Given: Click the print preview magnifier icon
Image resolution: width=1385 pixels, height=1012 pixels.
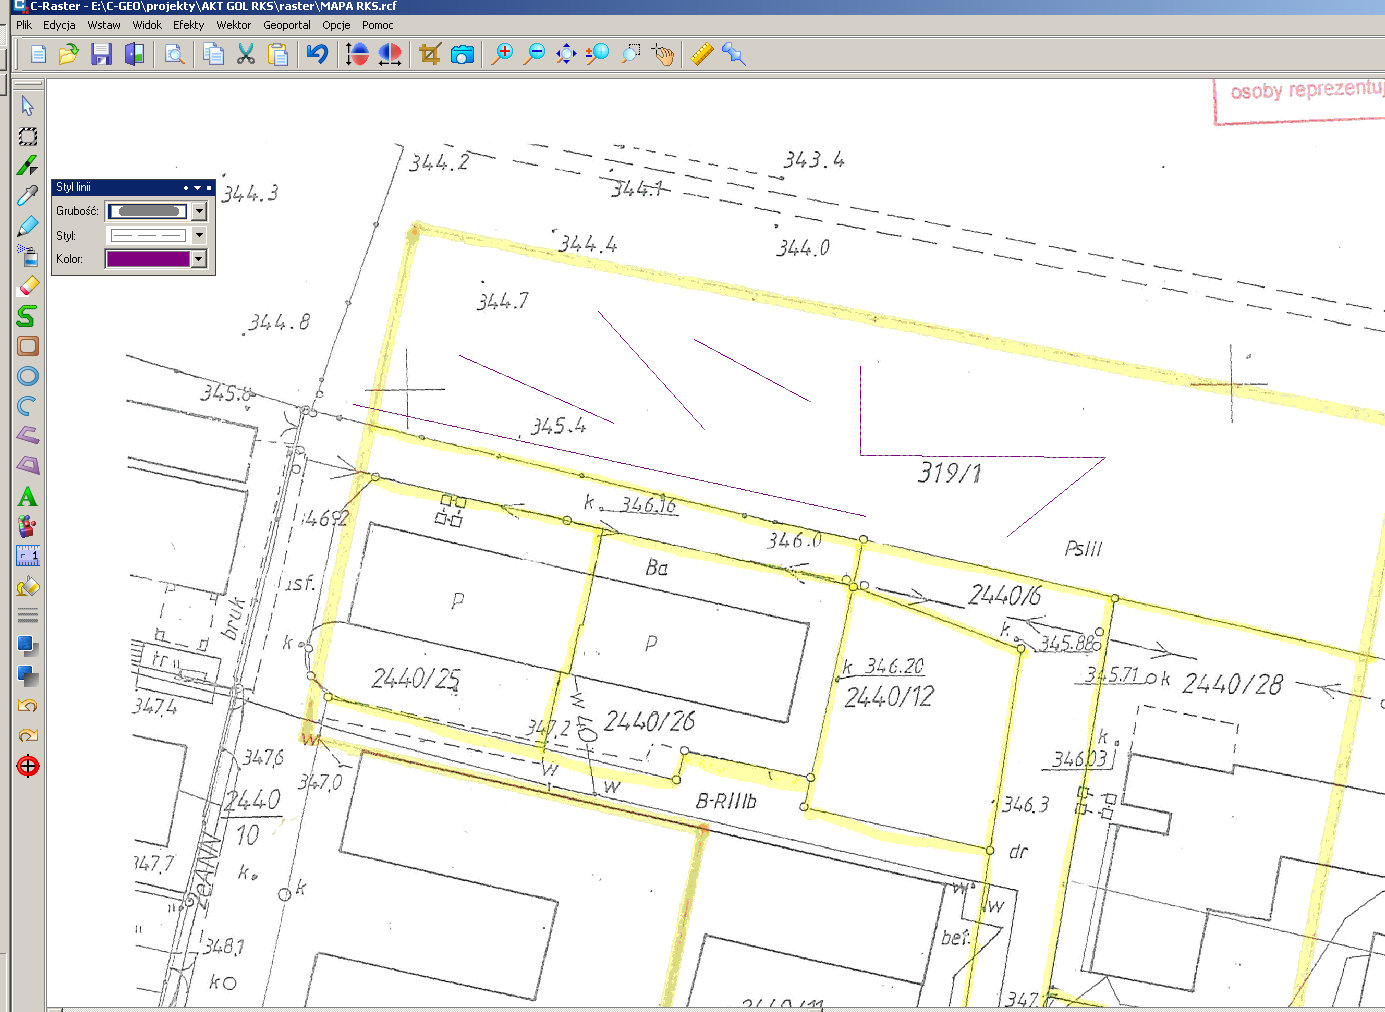Looking at the screenshot, I should click(x=175, y=54).
